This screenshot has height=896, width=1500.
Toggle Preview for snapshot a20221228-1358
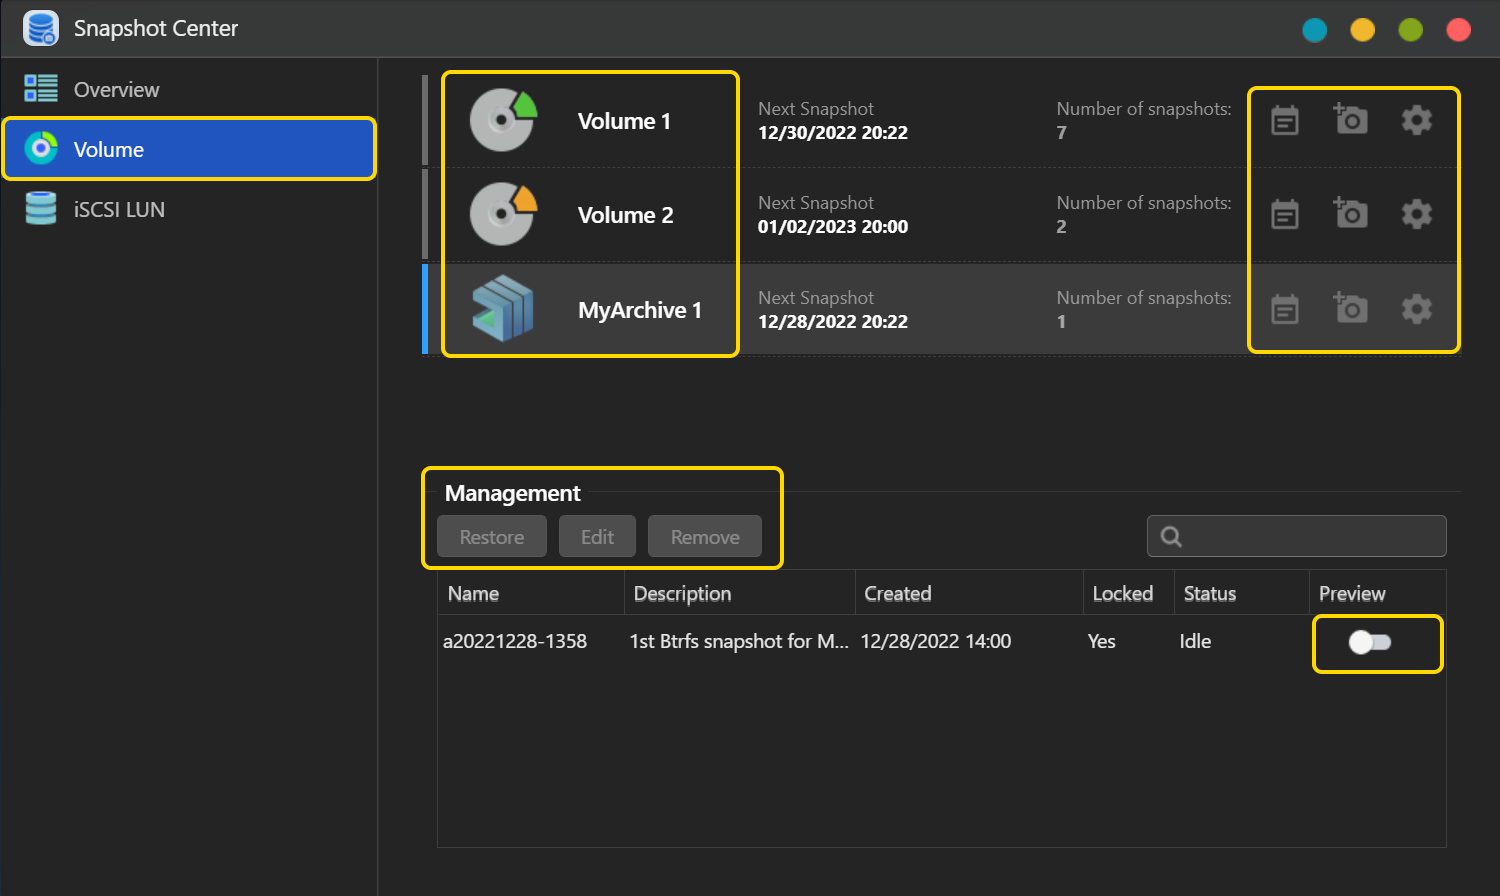click(1369, 642)
